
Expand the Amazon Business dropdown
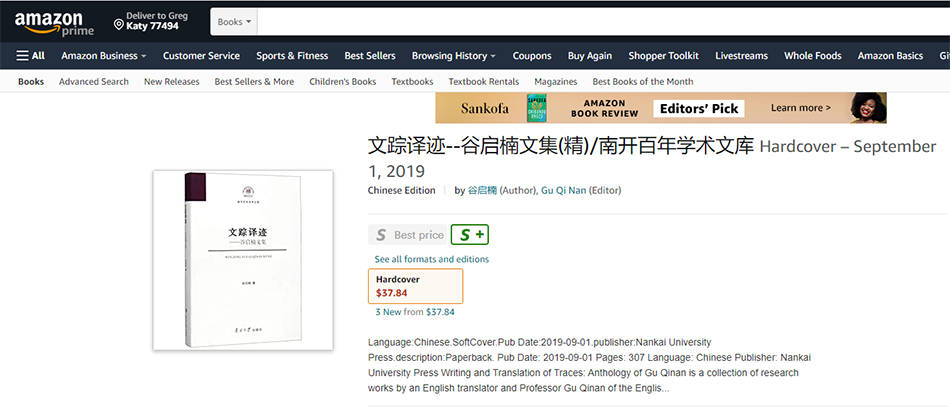pyautogui.click(x=104, y=56)
